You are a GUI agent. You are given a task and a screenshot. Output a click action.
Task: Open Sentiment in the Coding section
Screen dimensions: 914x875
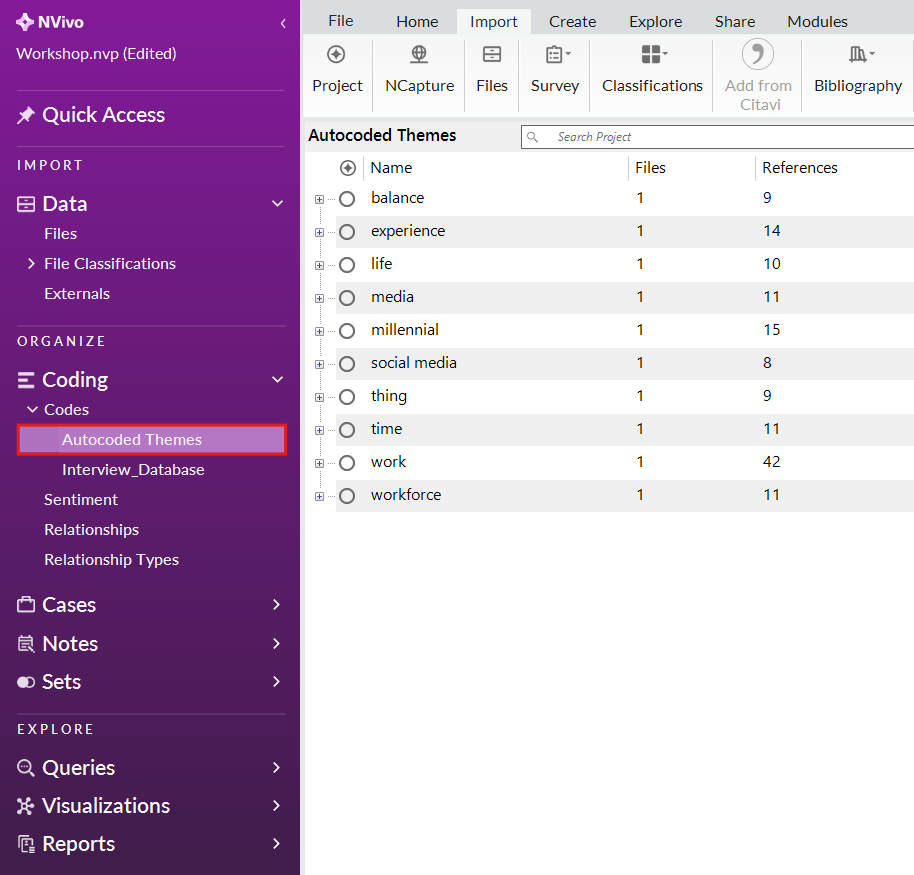coord(81,500)
